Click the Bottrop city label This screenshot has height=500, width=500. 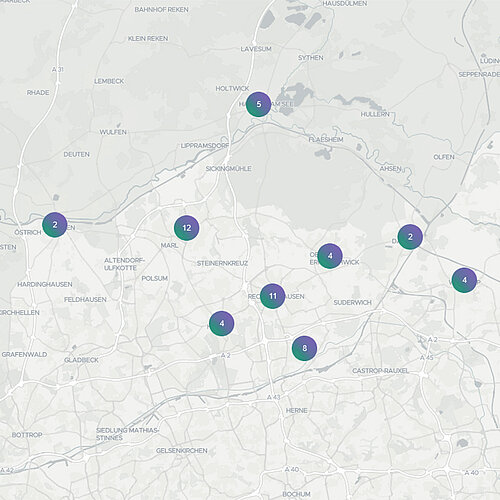(x=27, y=435)
